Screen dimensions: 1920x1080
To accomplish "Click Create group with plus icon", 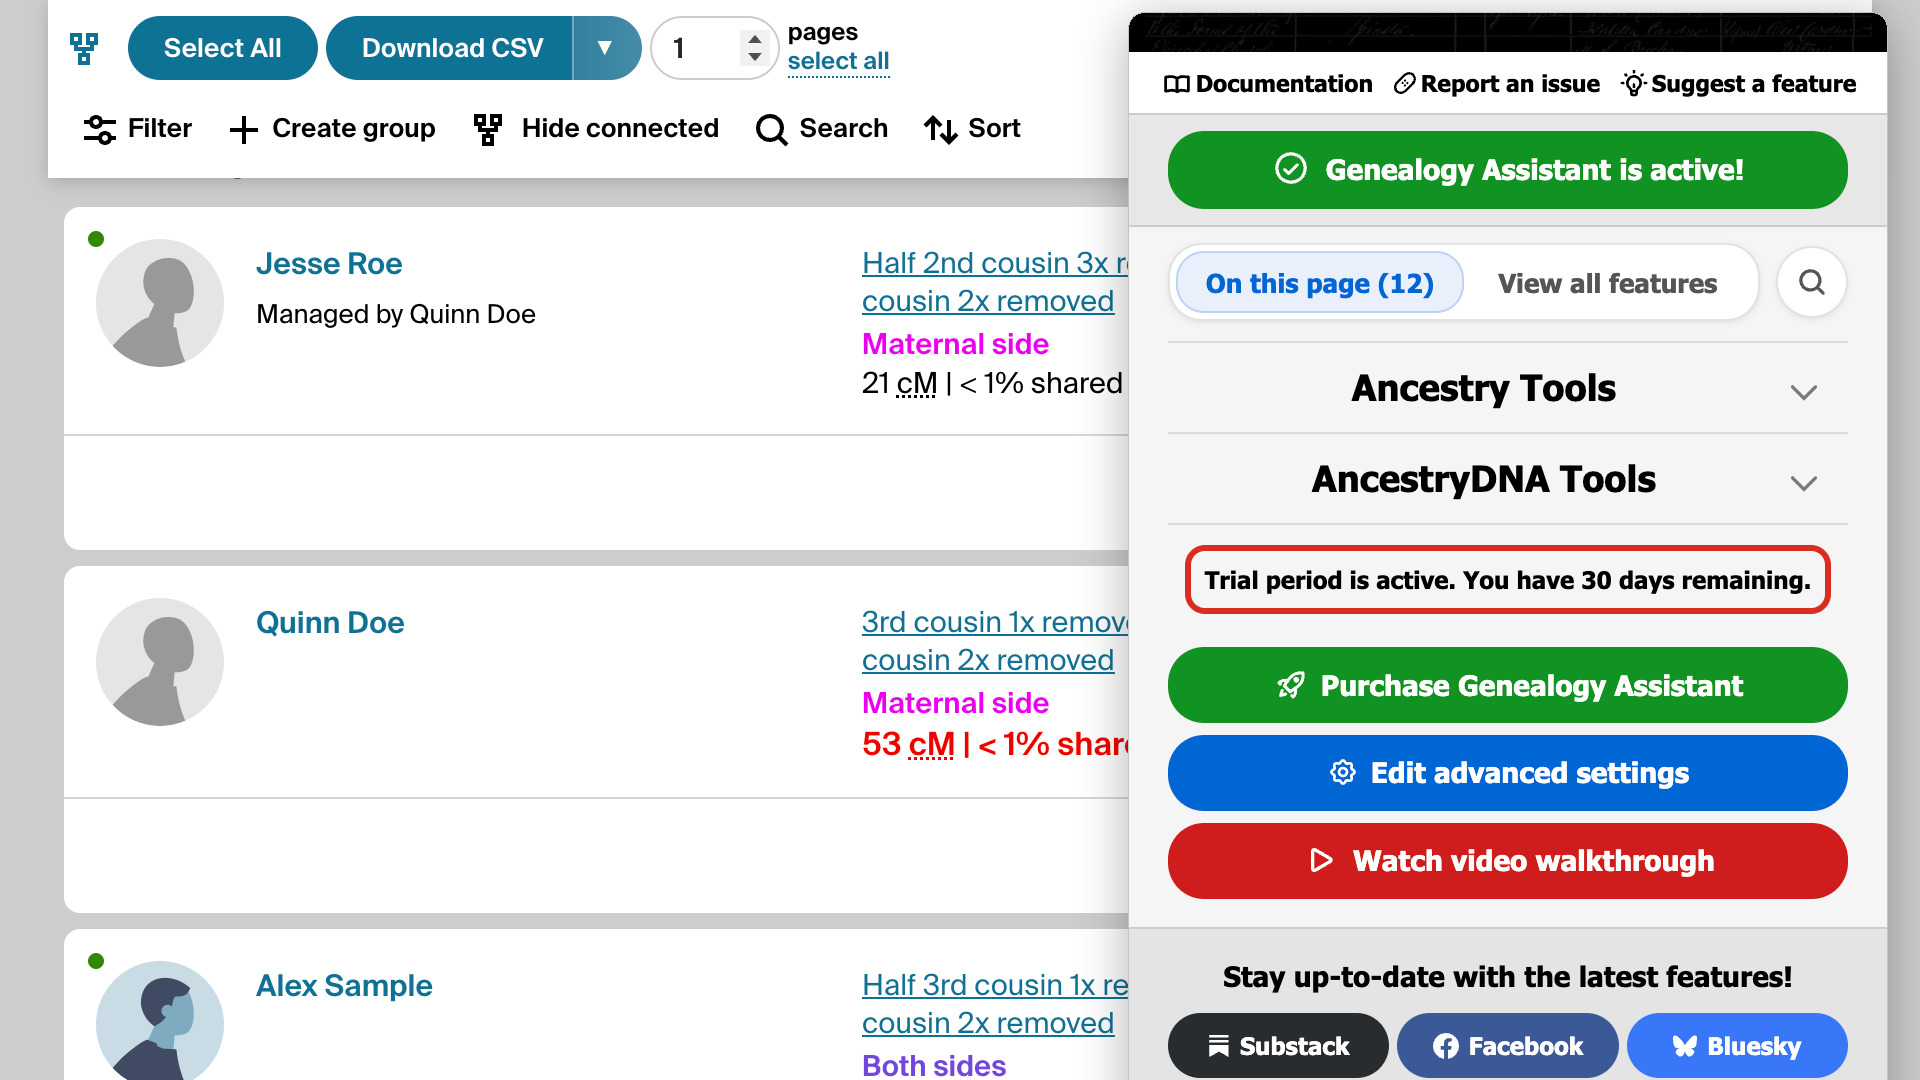I will [332, 129].
